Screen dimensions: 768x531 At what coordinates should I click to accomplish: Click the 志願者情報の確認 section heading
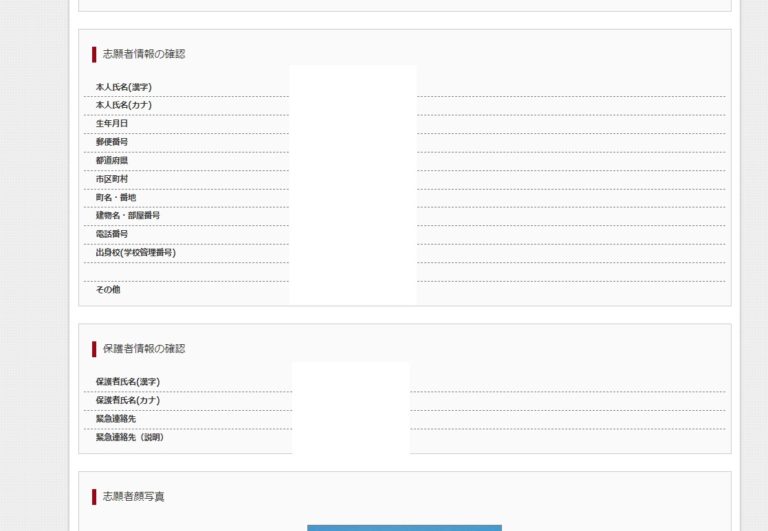coord(143,54)
